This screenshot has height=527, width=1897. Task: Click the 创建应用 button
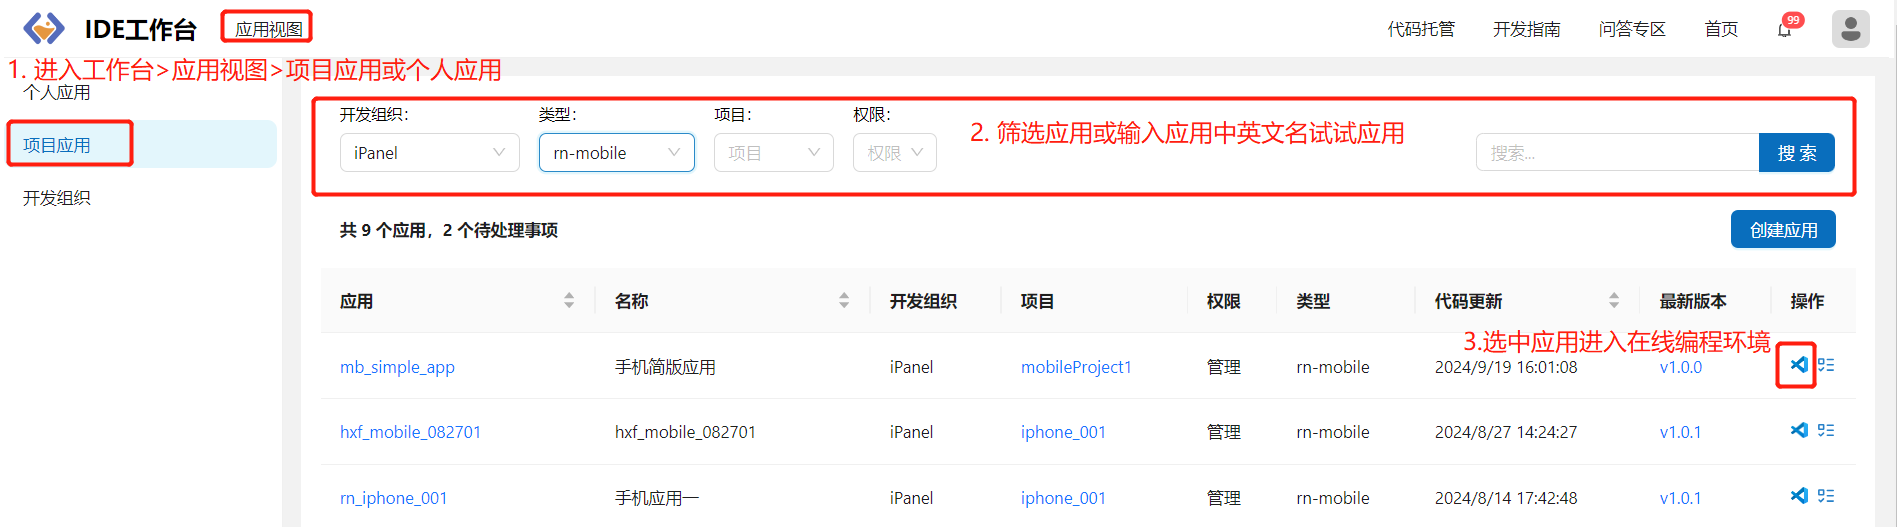coord(1782,230)
